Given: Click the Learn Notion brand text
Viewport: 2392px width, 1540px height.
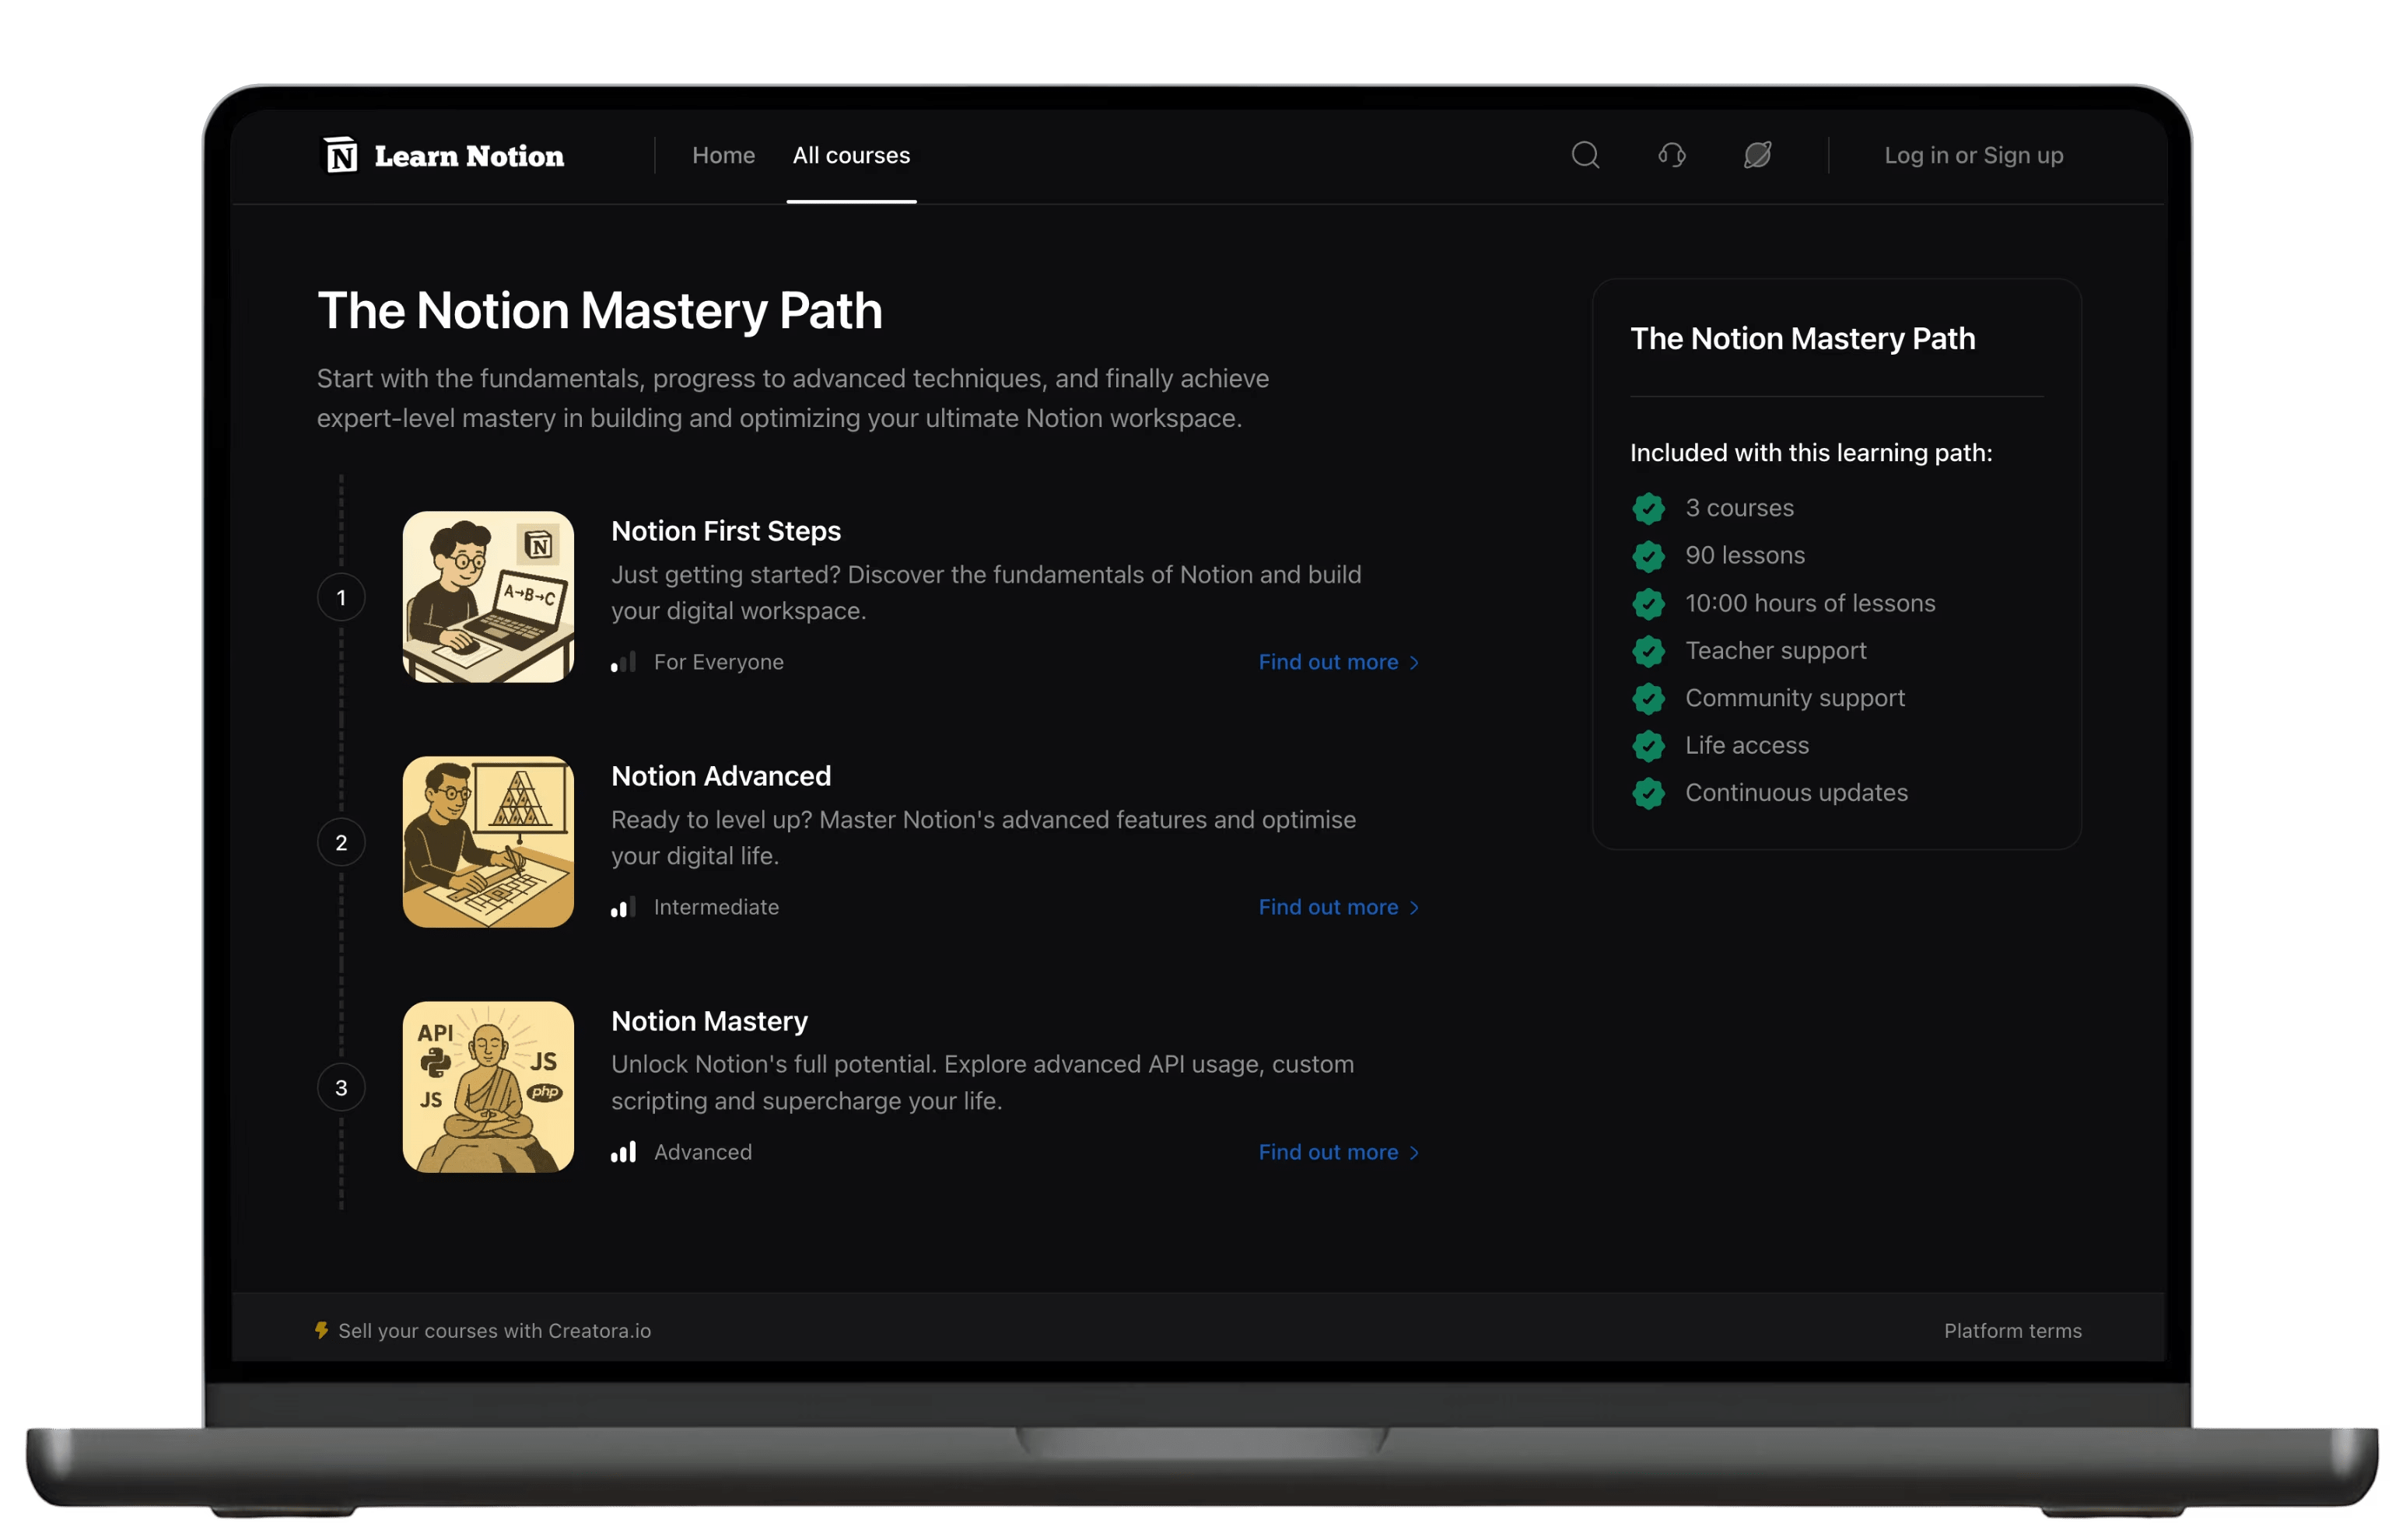Looking at the screenshot, I should click(x=469, y=156).
